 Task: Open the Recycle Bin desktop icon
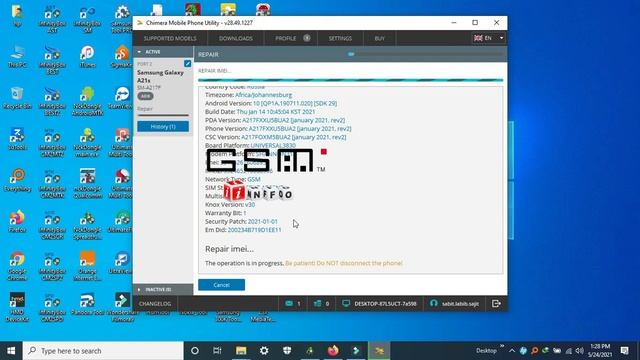(x=17, y=99)
